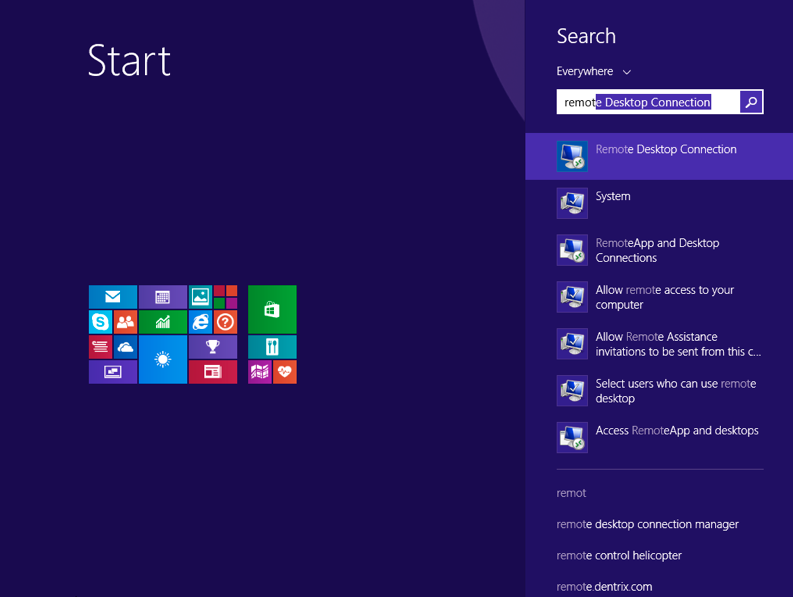Screen dimensions: 793x597
Task: Open the Desktop tile
Action: tap(113, 372)
